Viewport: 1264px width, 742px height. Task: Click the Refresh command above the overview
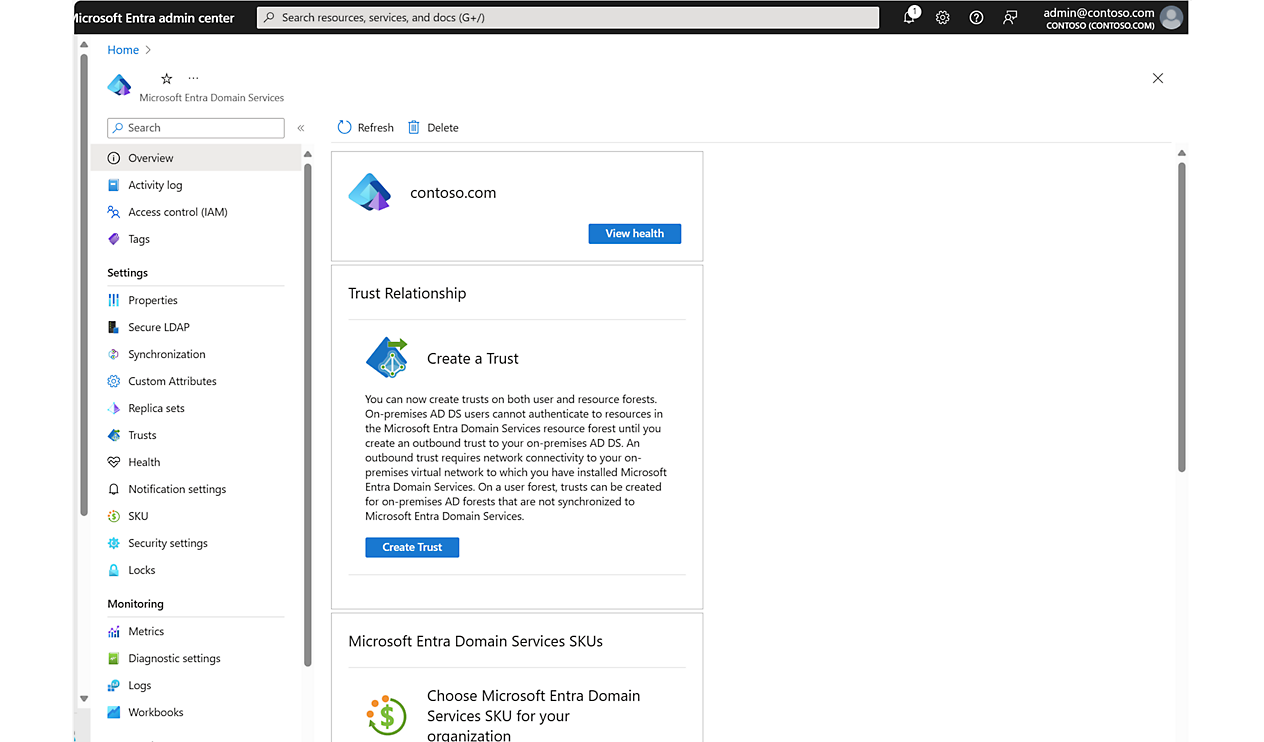[x=364, y=127]
